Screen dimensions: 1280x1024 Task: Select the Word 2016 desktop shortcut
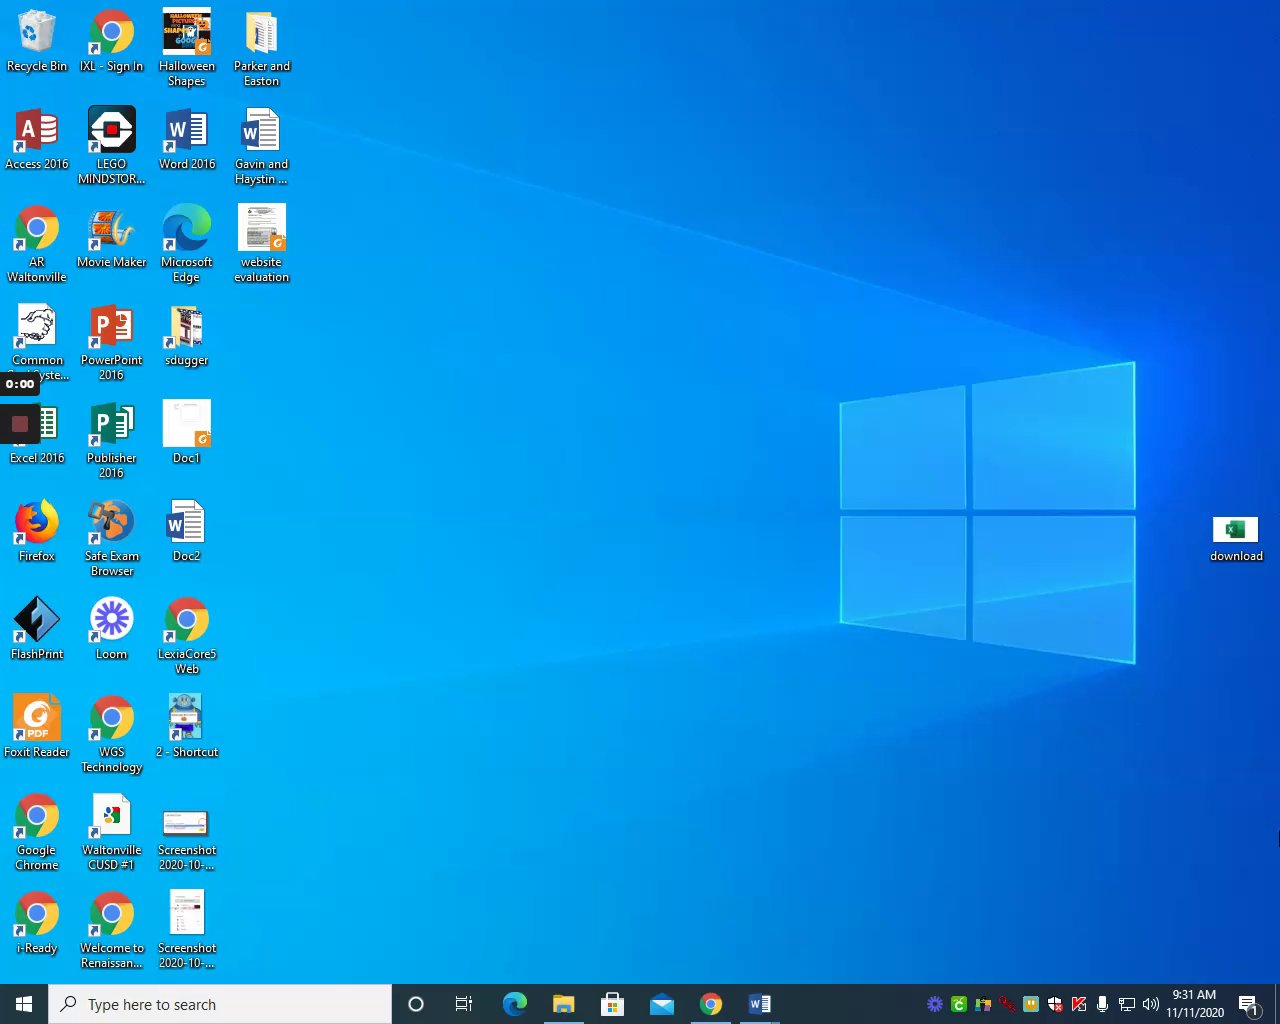coord(187,140)
